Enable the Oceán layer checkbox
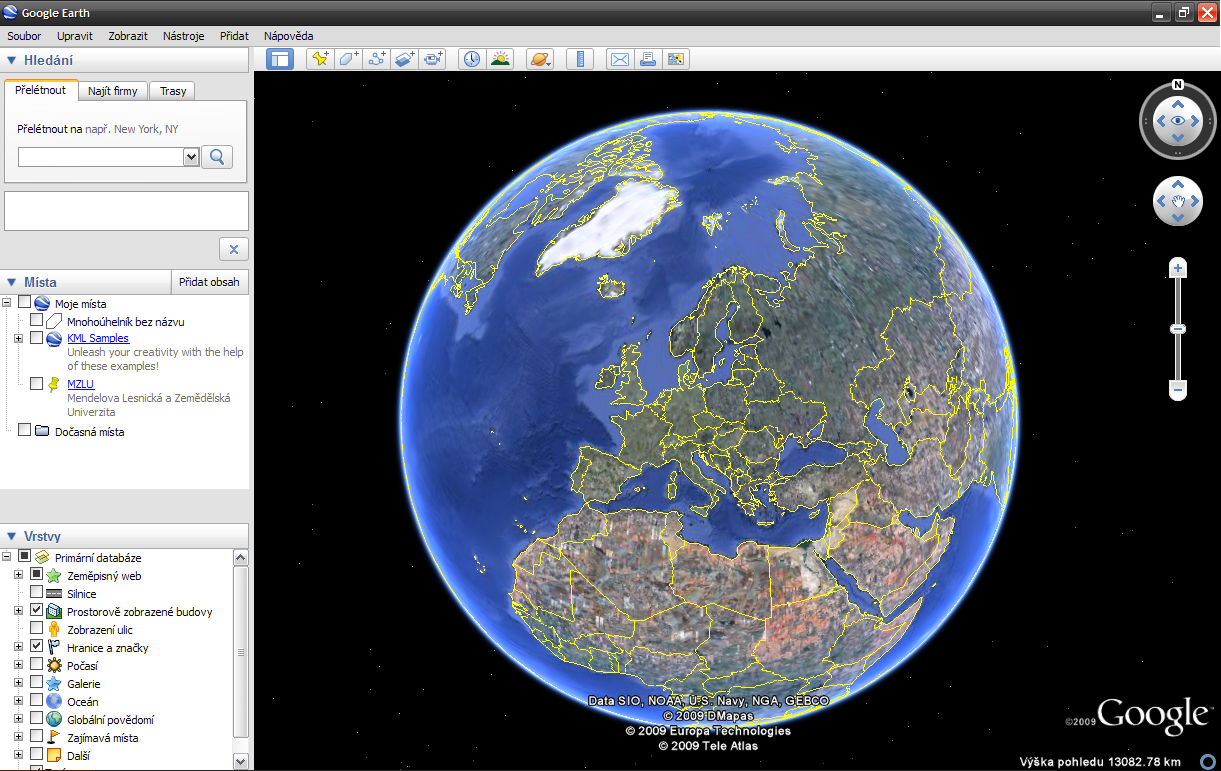1221x771 pixels. point(37,701)
